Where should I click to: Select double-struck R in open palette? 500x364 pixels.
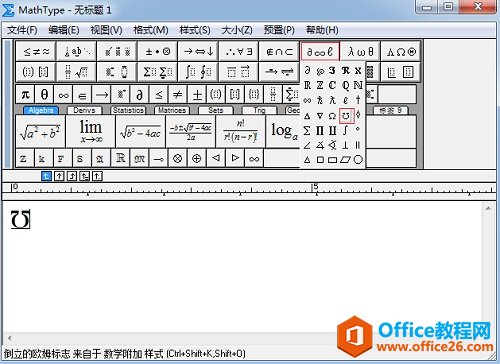tap(307, 85)
